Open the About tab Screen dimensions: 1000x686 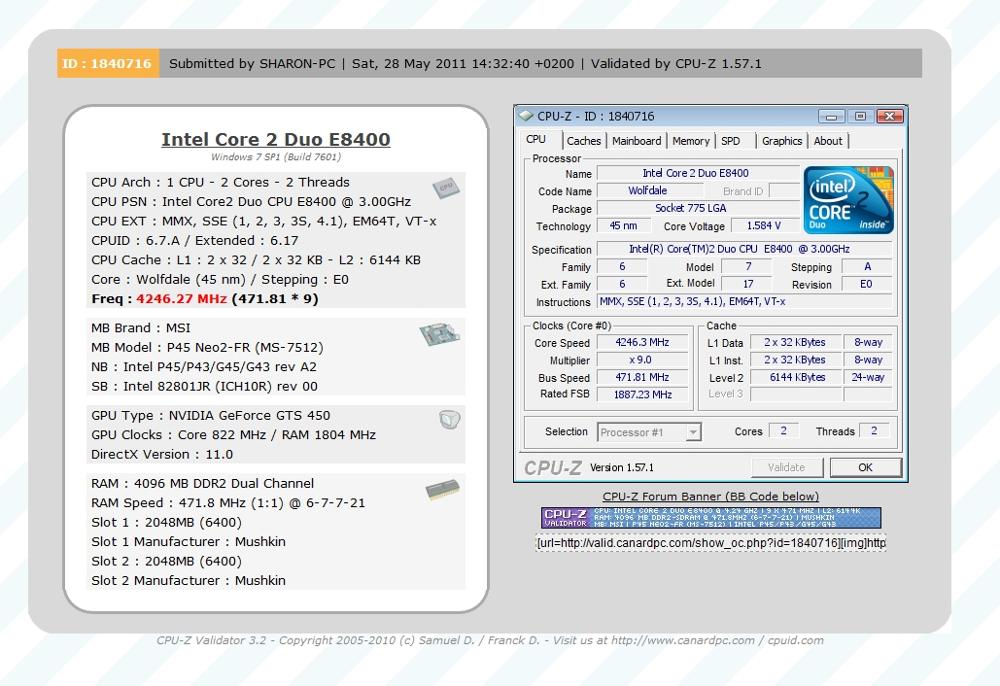point(828,141)
